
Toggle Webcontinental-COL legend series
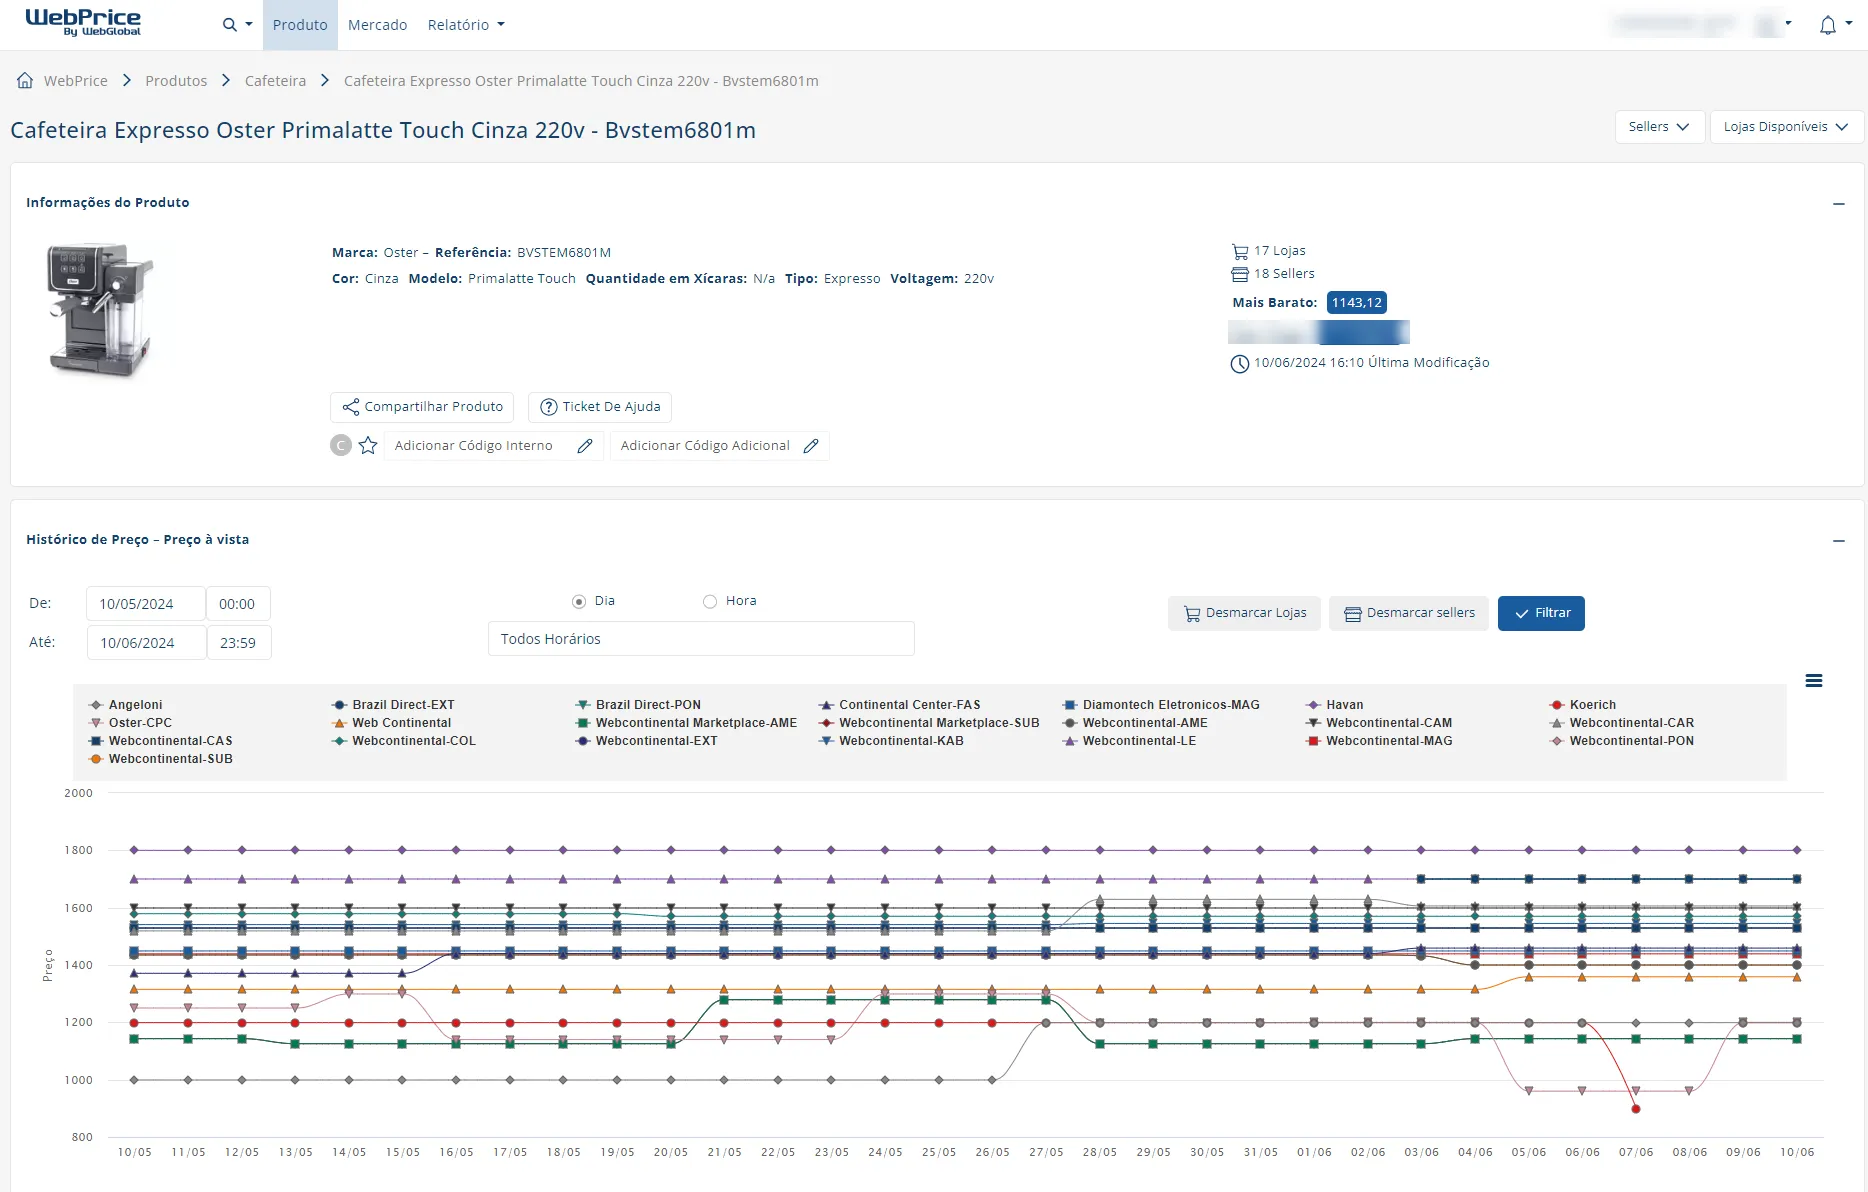tap(404, 741)
